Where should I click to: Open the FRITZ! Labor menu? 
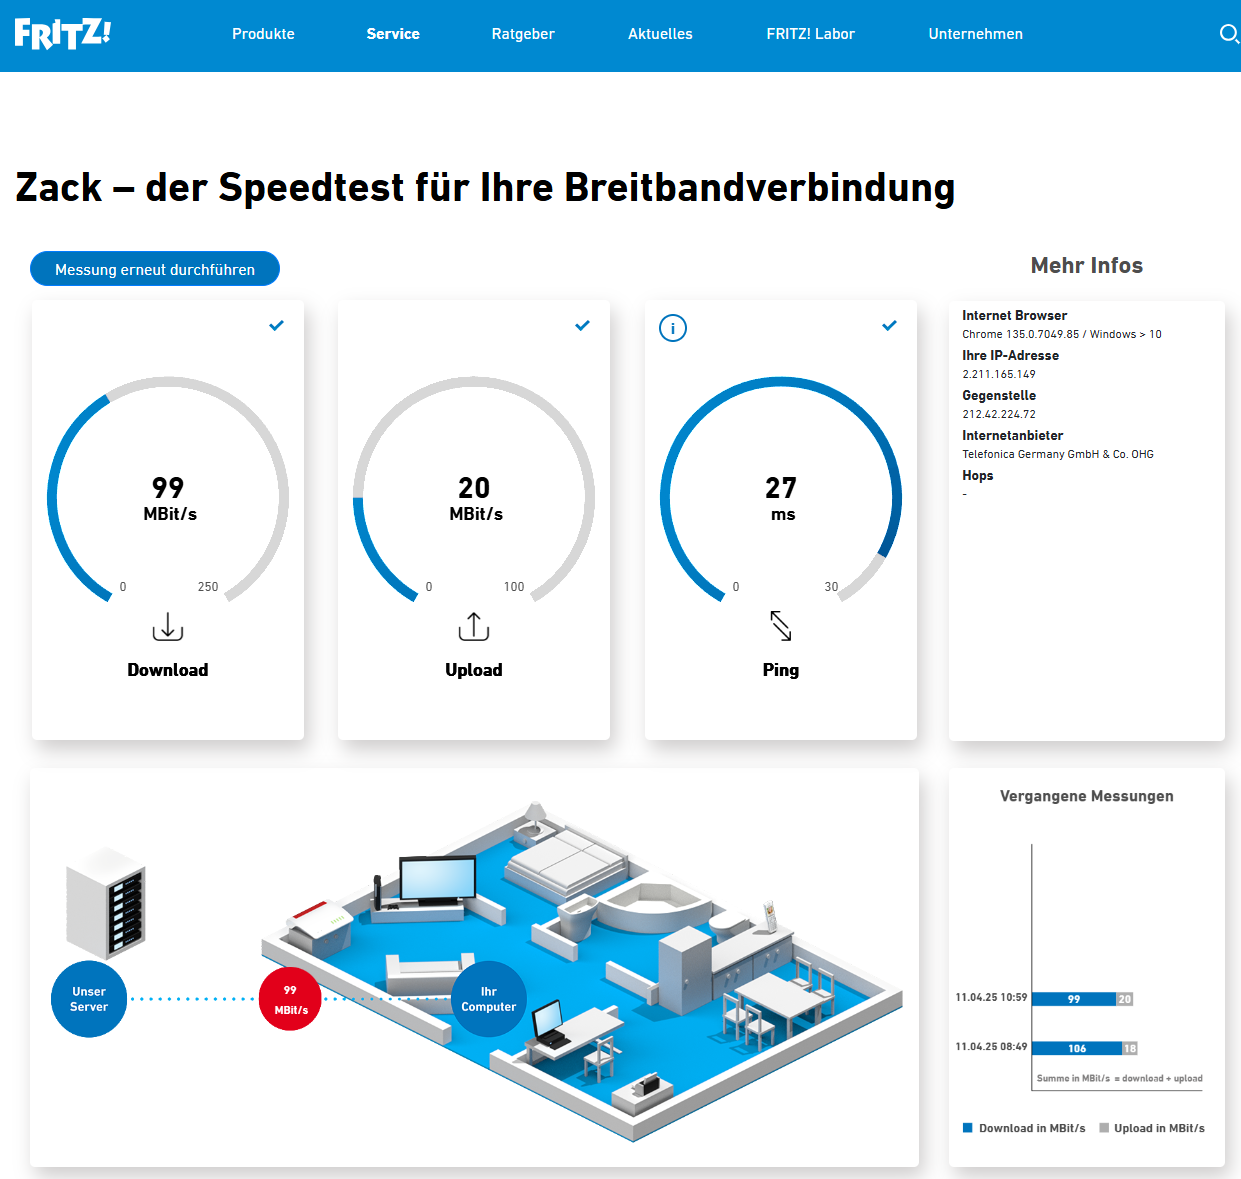[811, 34]
